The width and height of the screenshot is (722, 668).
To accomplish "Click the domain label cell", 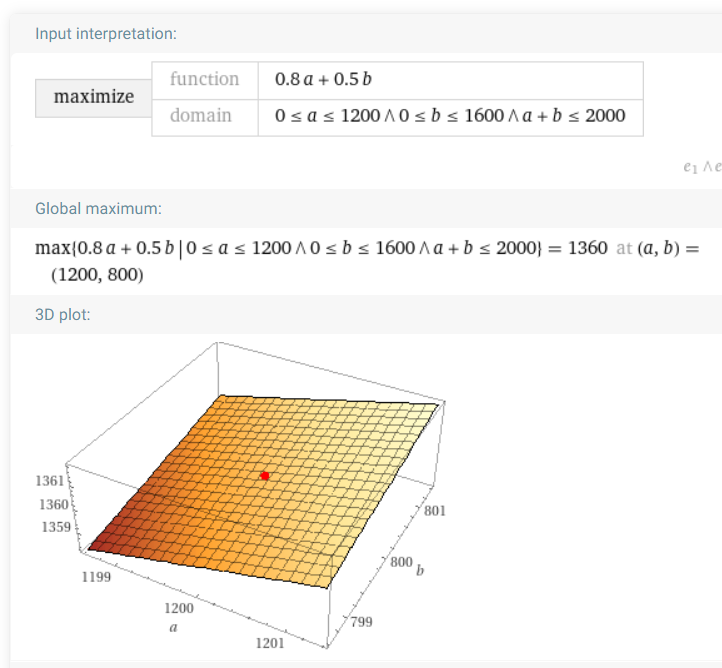I will pos(205,117).
